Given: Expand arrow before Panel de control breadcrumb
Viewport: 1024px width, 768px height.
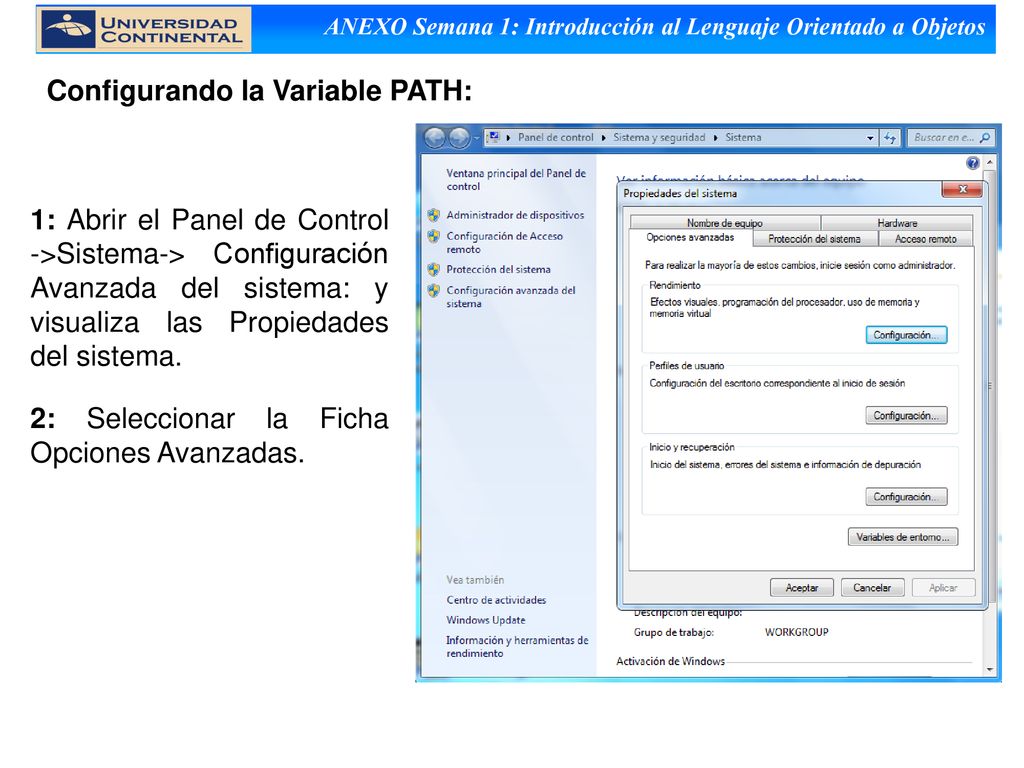Looking at the screenshot, I should (508, 138).
